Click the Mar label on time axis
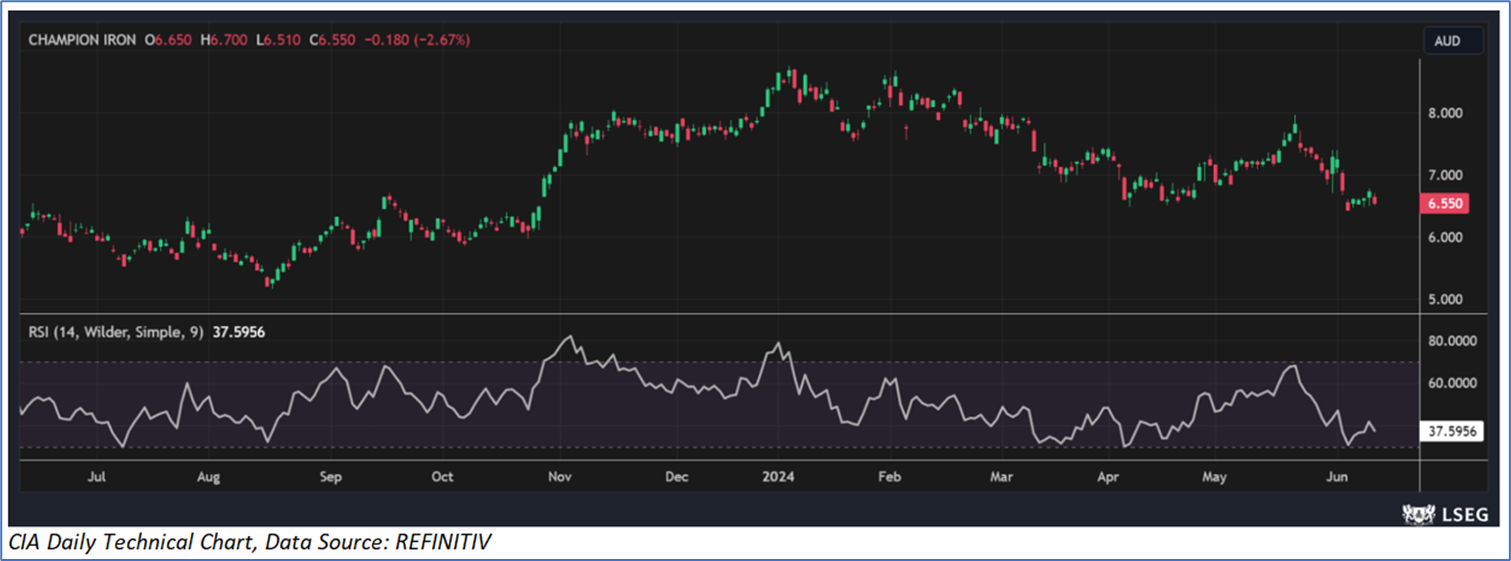The height and width of the screenshot is (561, 1511). (x=1001, y=477)
